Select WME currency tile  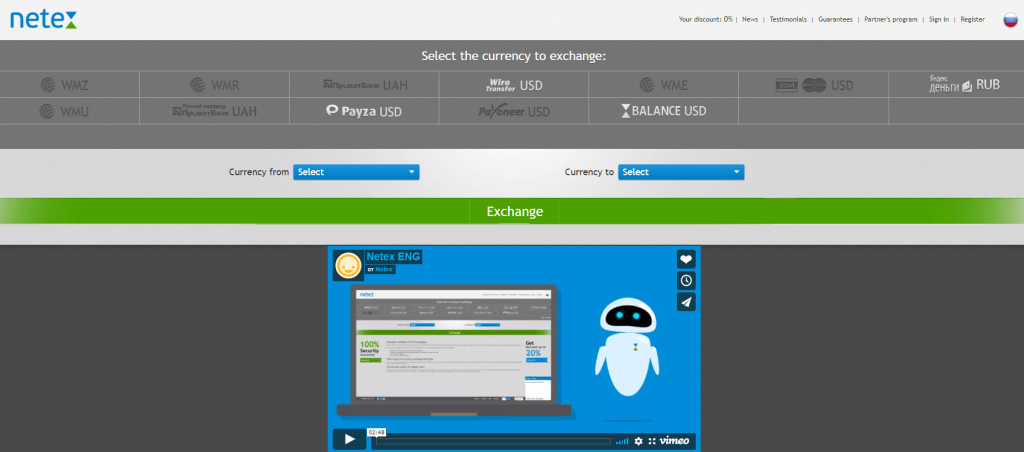pyautogui.click(x=664, y=85)
